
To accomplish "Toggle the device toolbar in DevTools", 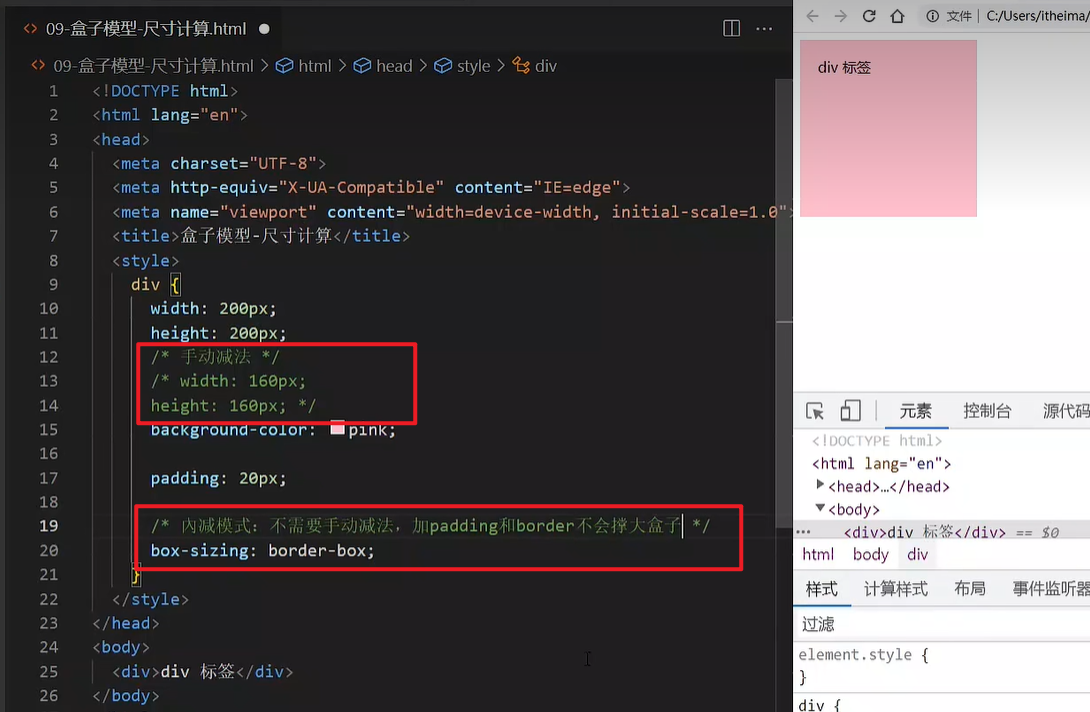I will tap(850, 411).
